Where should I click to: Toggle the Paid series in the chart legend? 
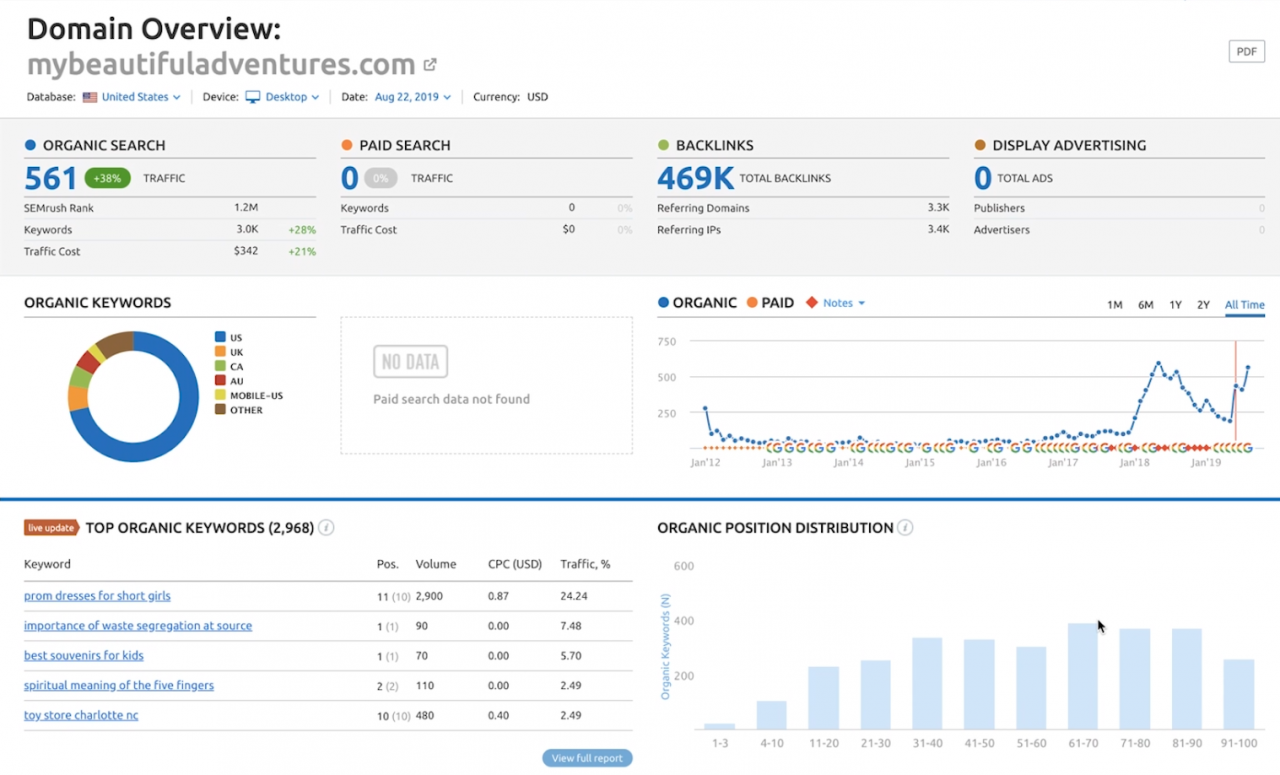pyautogui.click(x=770, y=303)
